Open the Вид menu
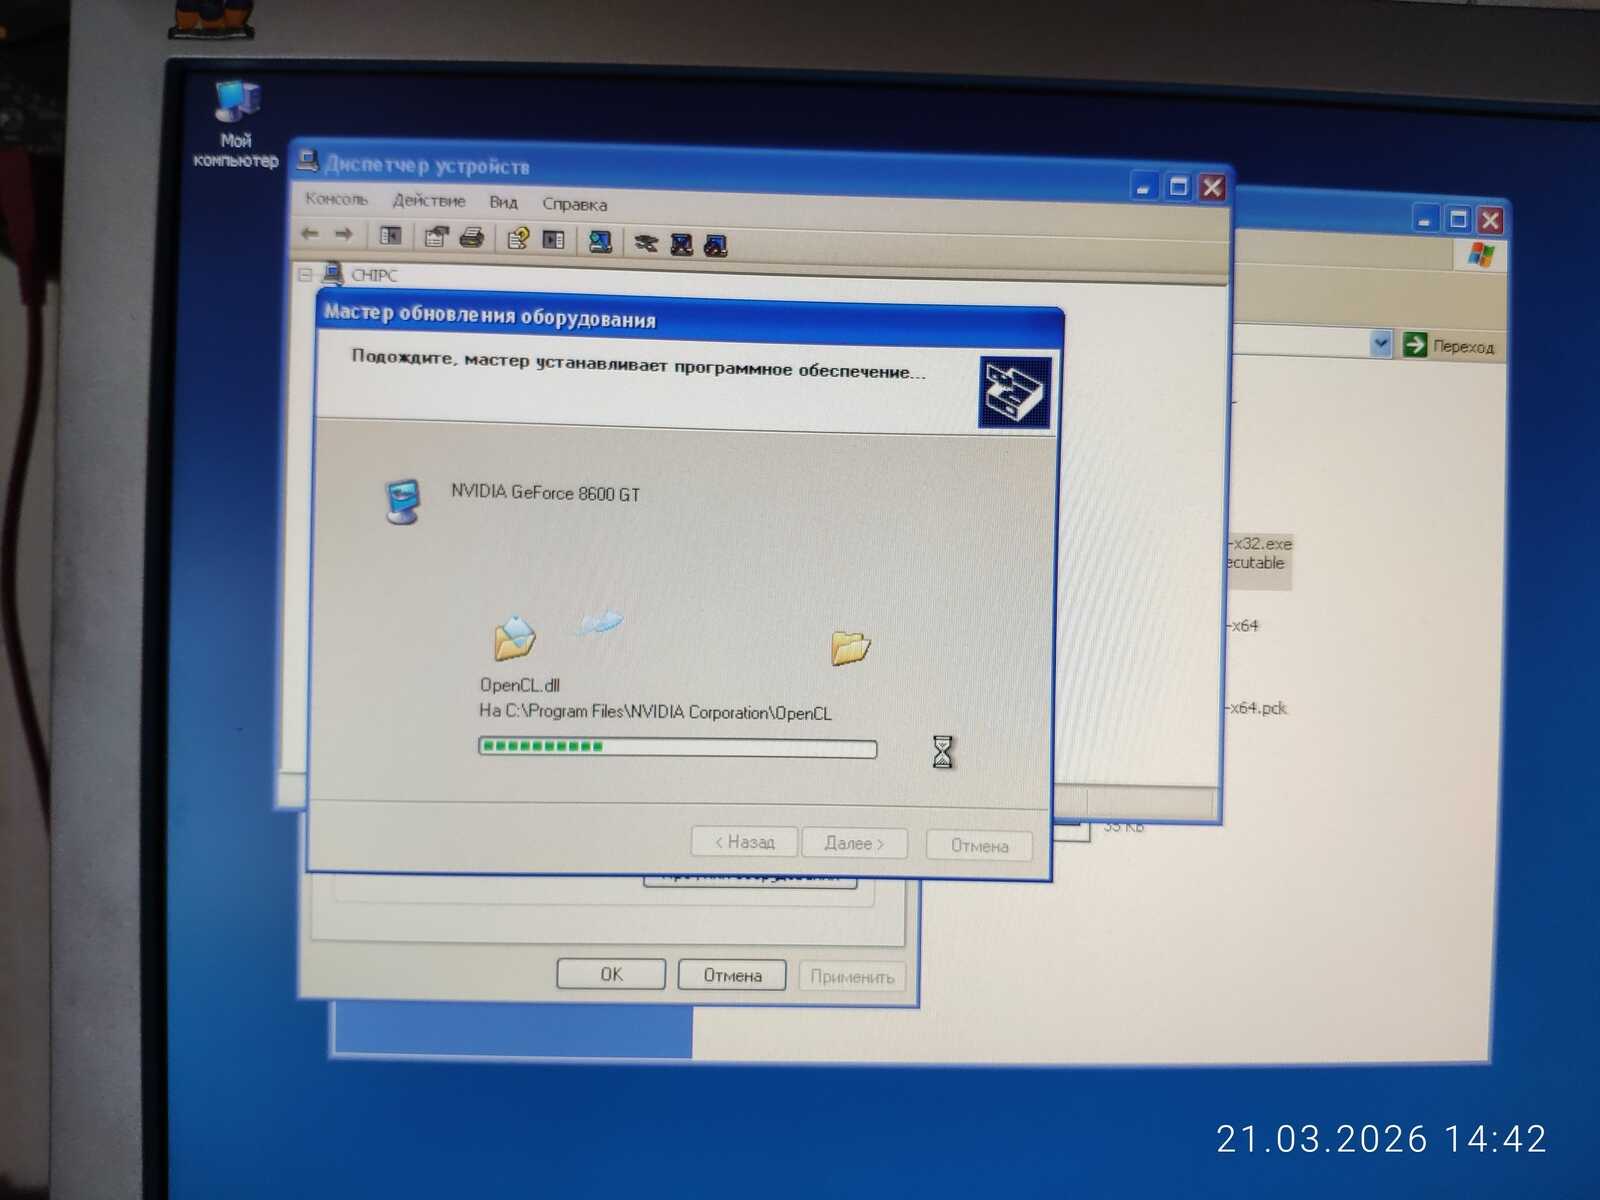 pos(503,203)
